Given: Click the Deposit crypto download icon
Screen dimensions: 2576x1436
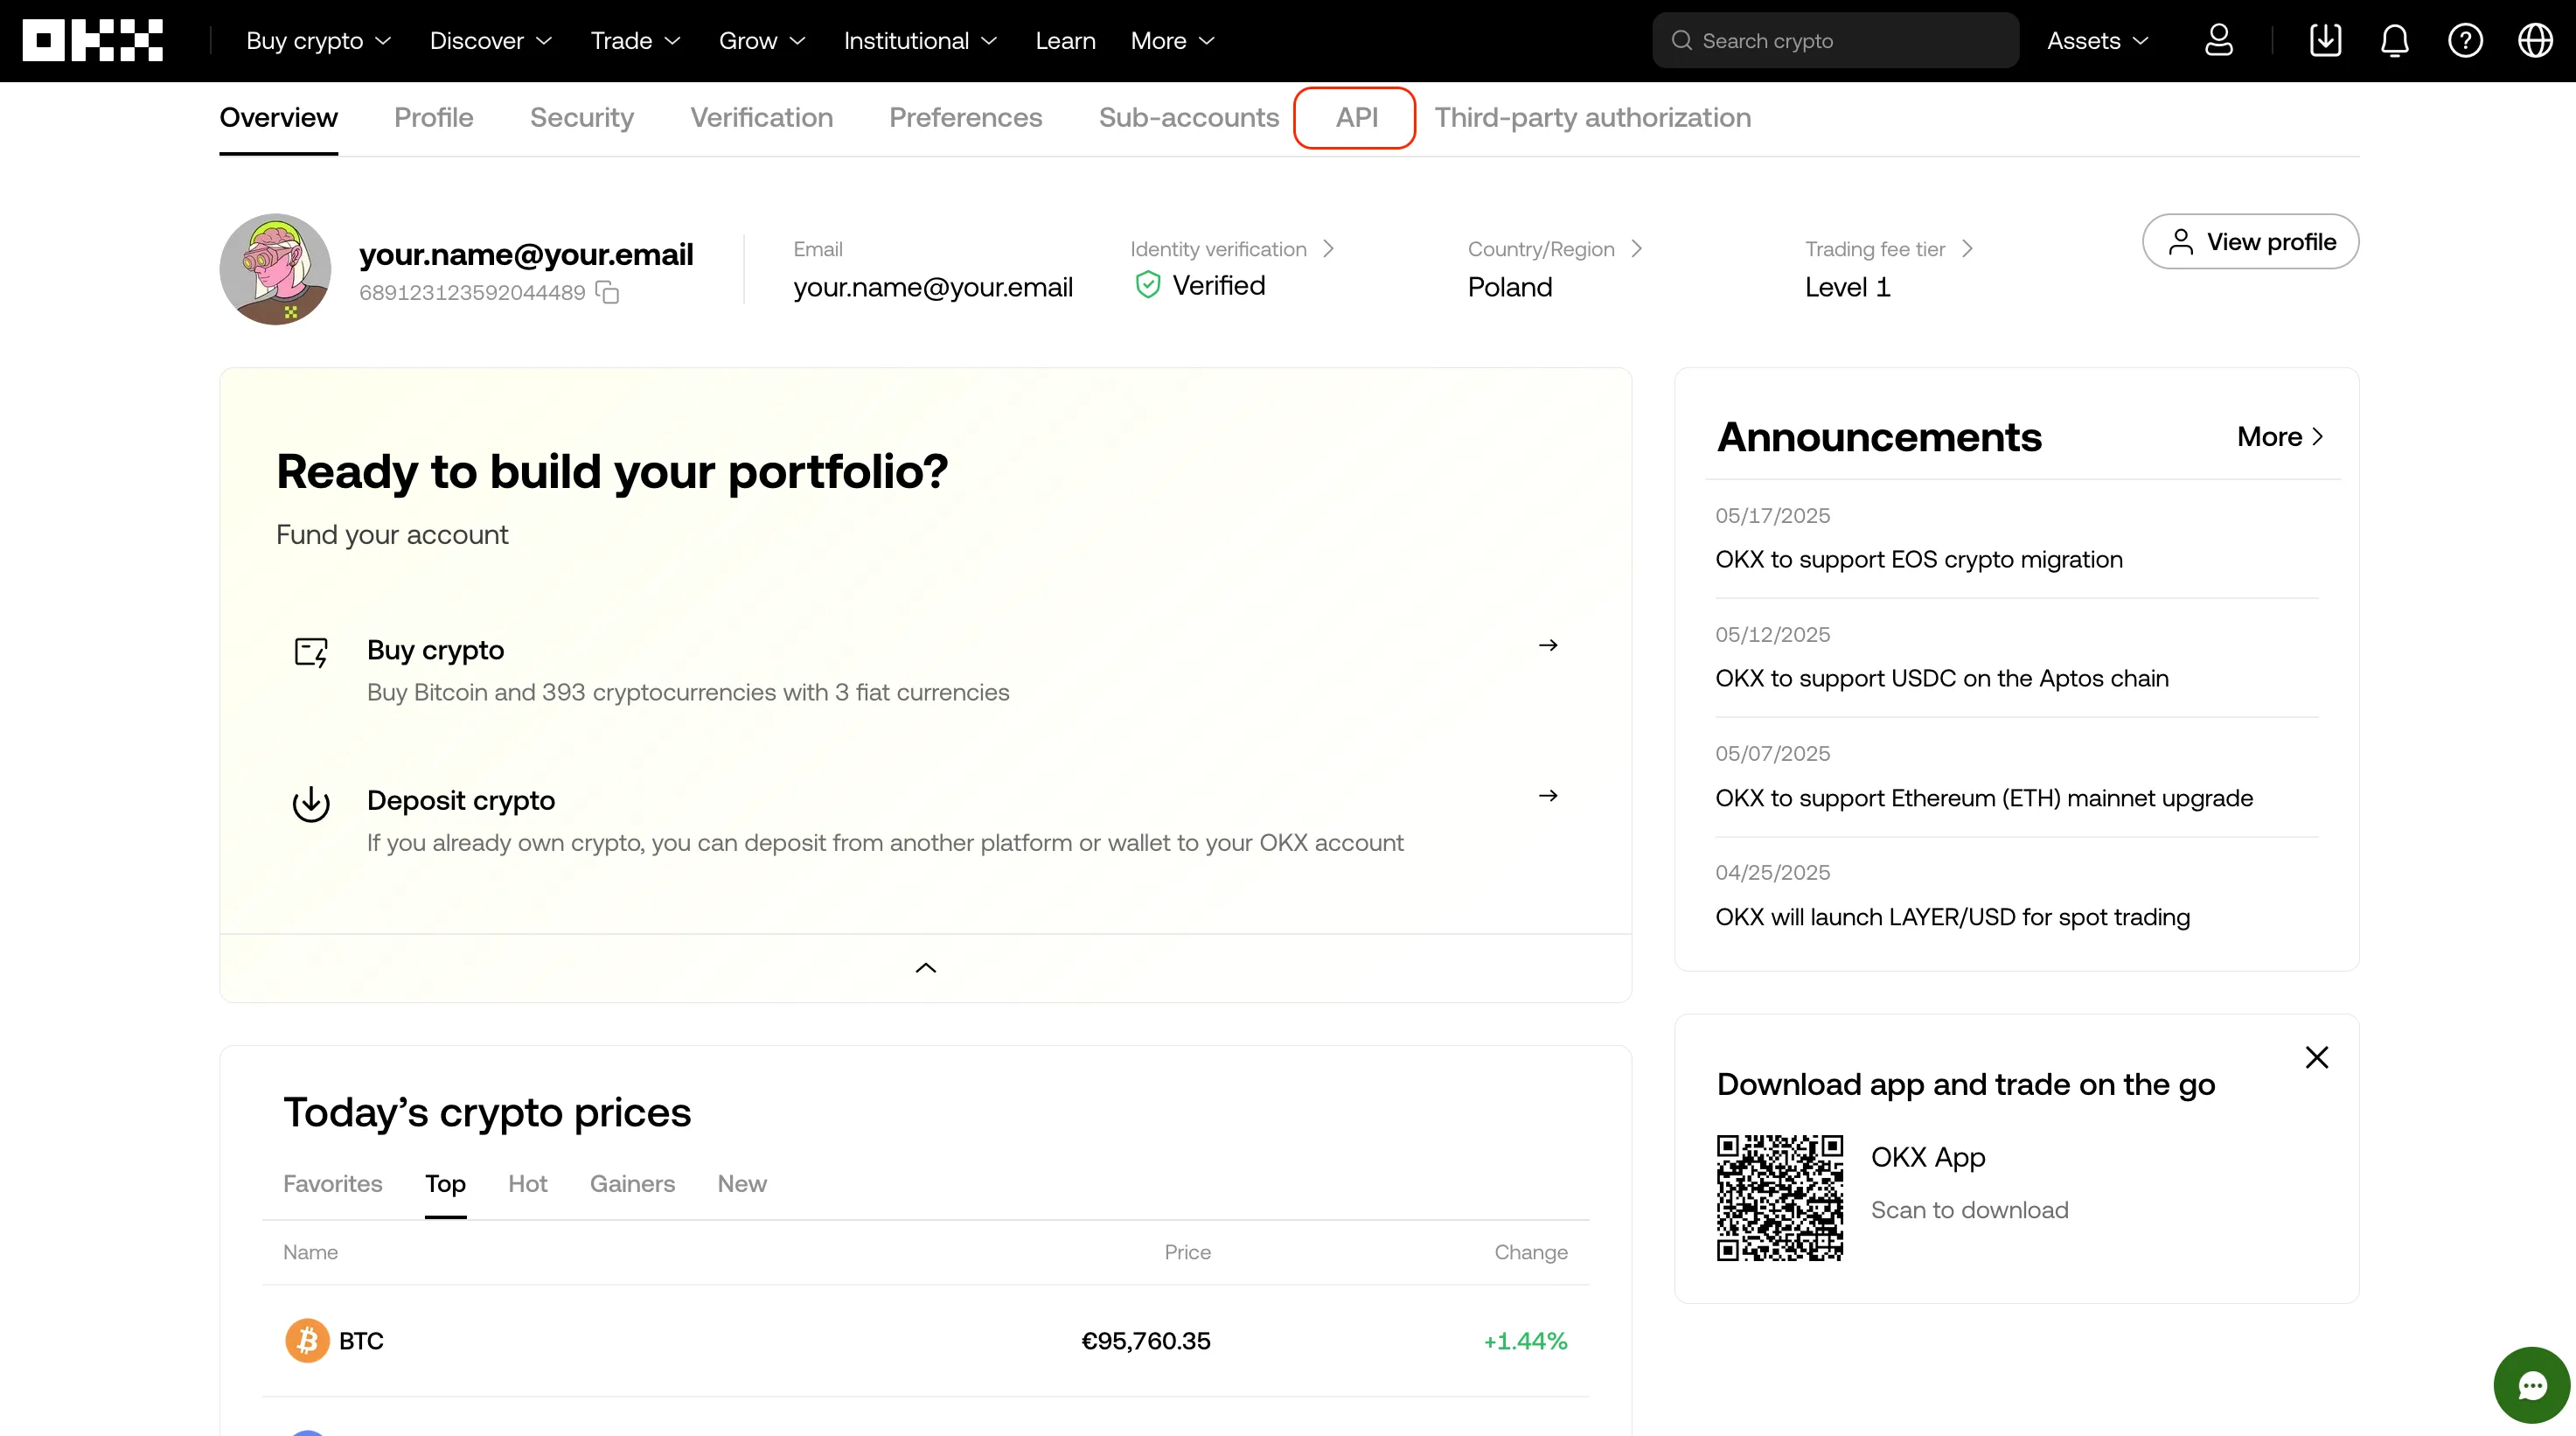Looking at the screenshot, I should [x=311, y=803].
